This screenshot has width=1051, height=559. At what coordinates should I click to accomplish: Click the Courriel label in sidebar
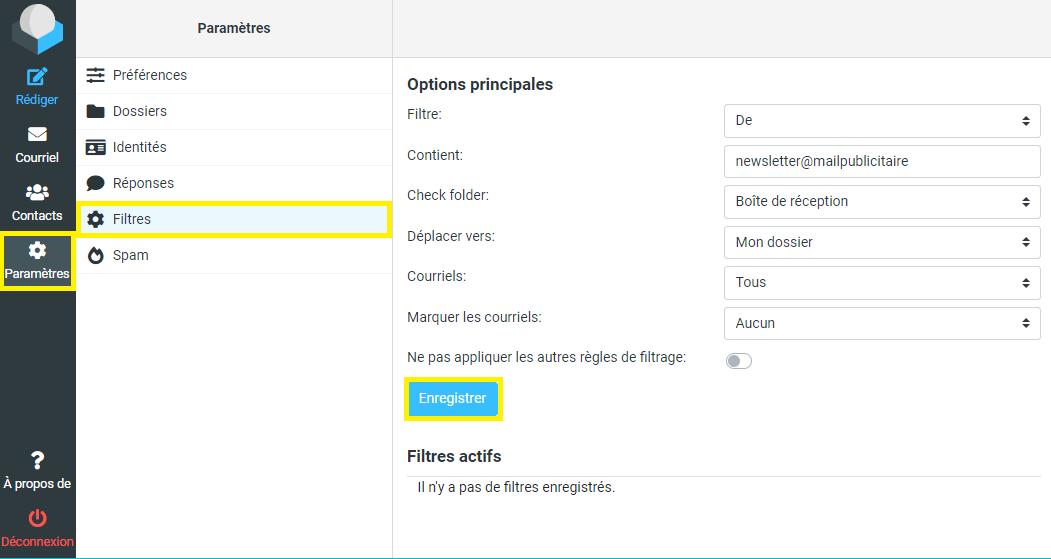38,158
